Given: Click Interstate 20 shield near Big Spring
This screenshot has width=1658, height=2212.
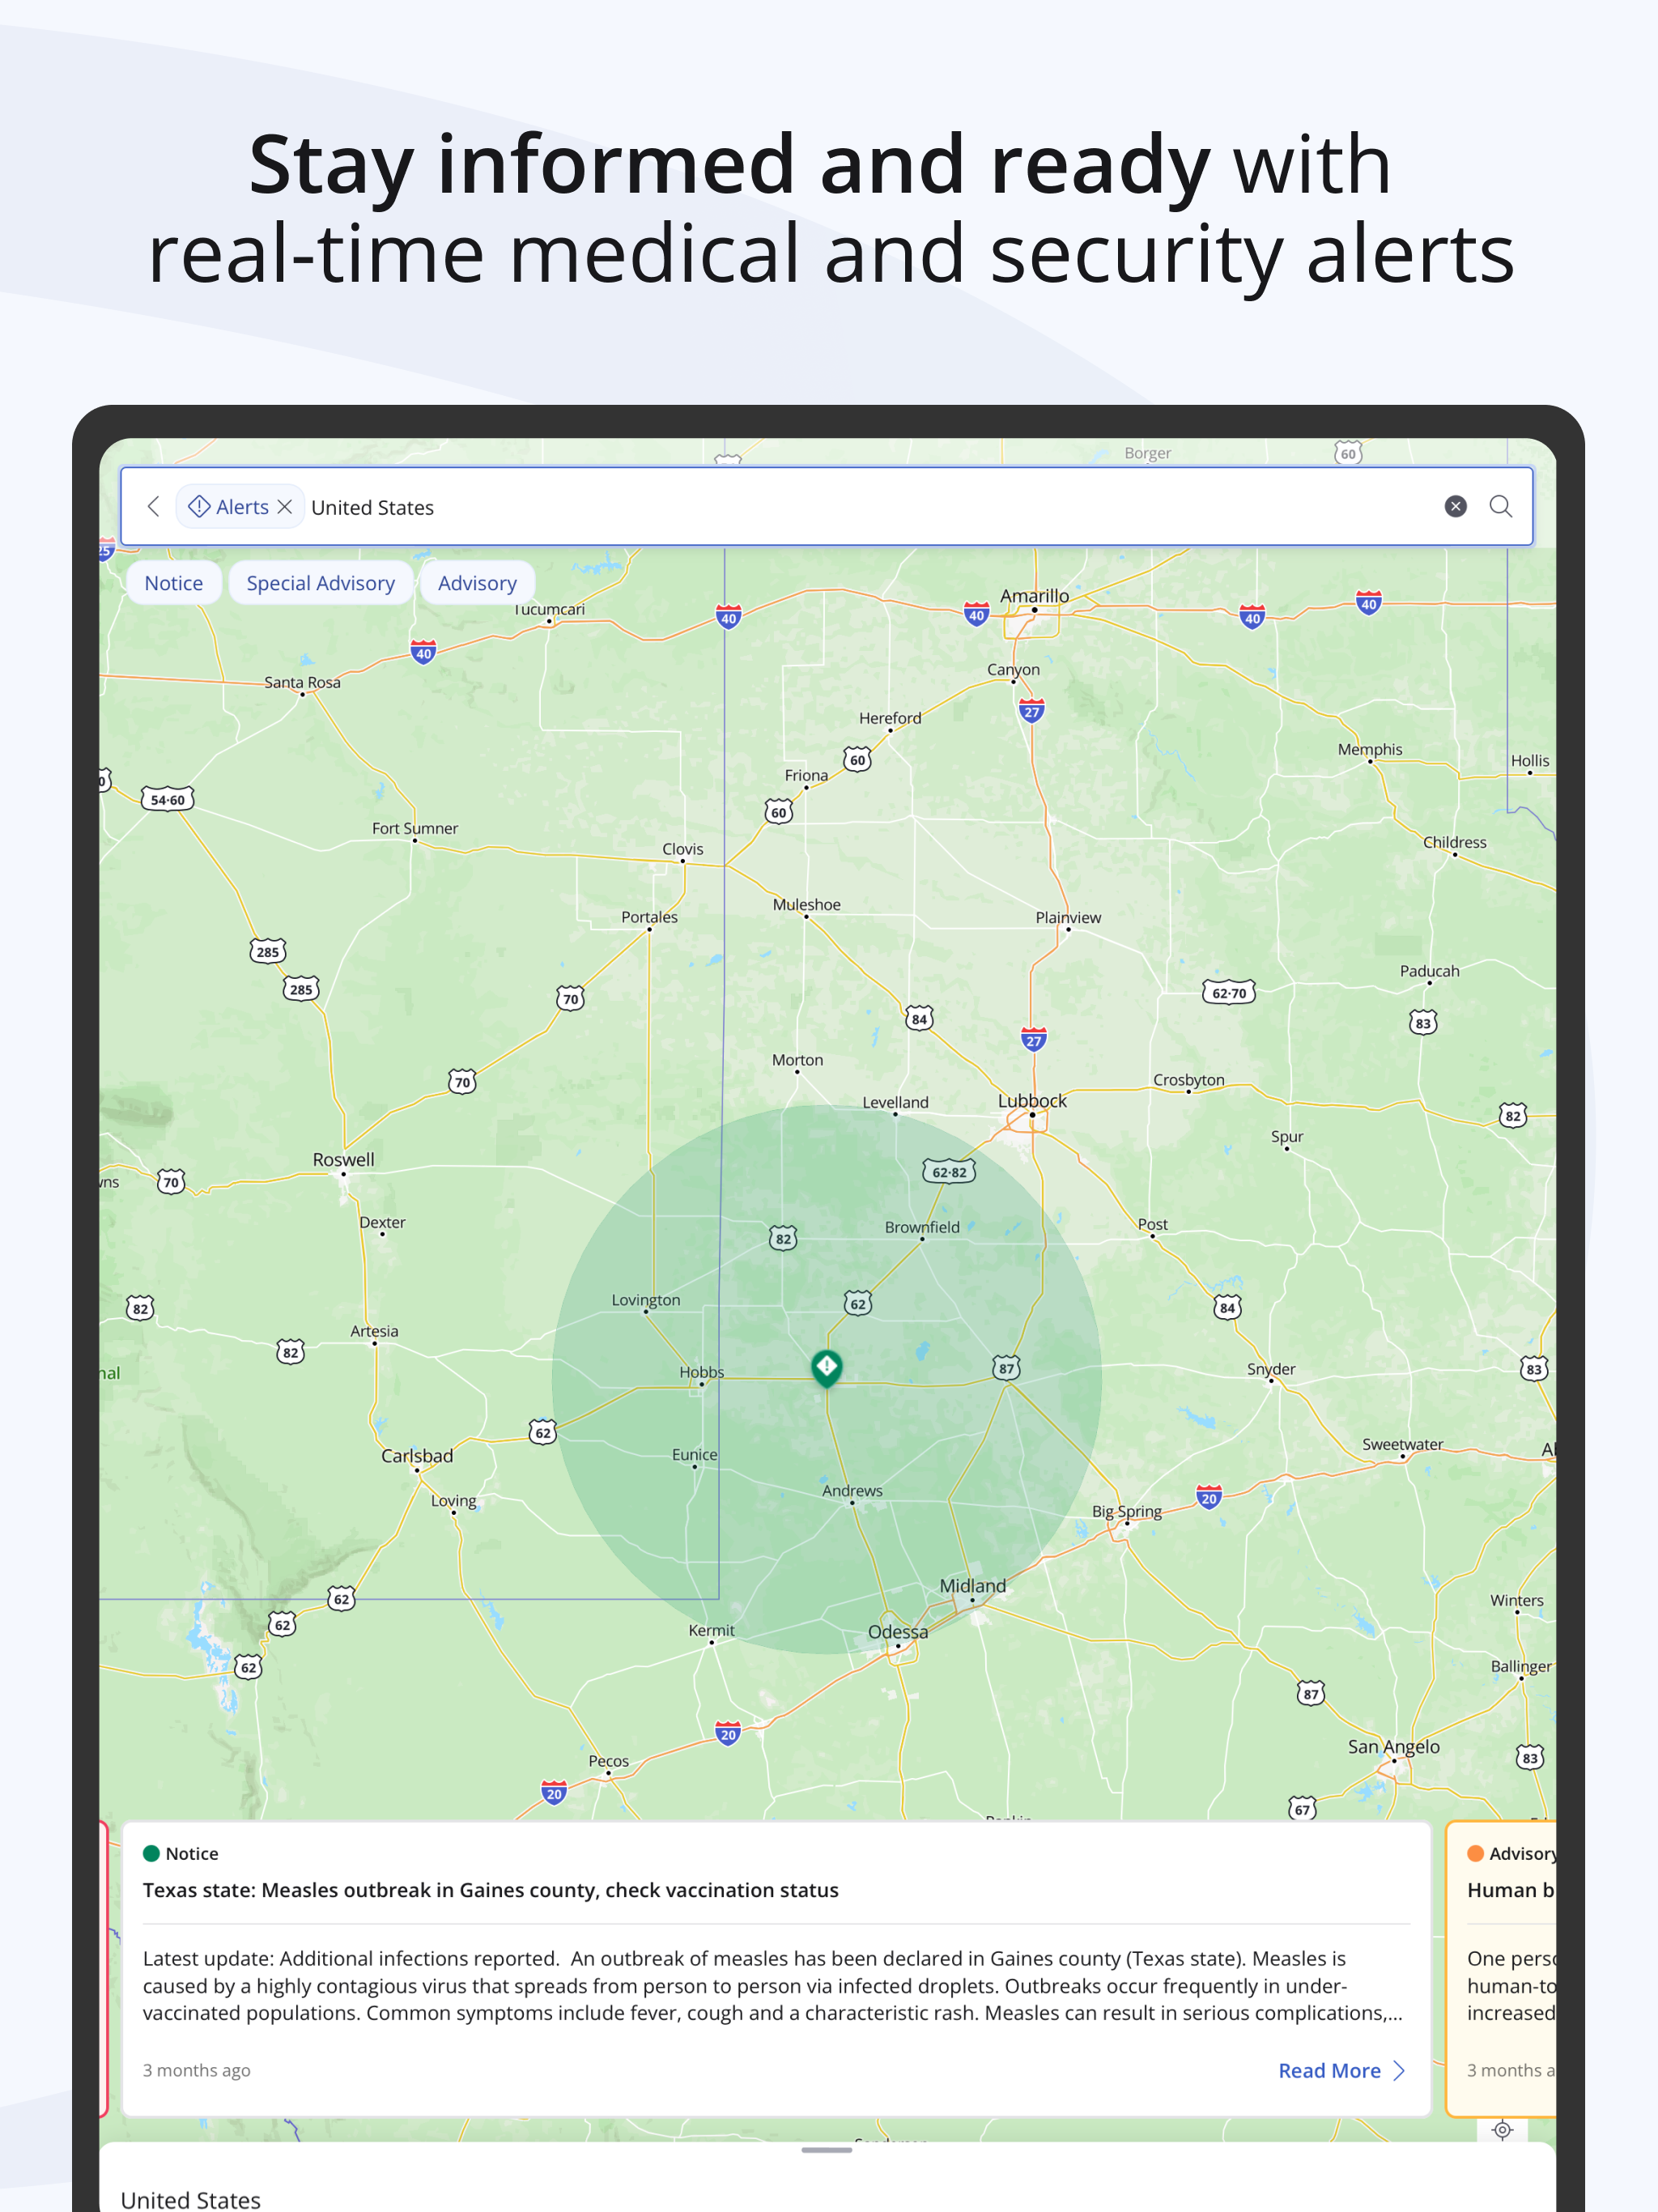Looking at the screenshot, I should [1209, 1497].
